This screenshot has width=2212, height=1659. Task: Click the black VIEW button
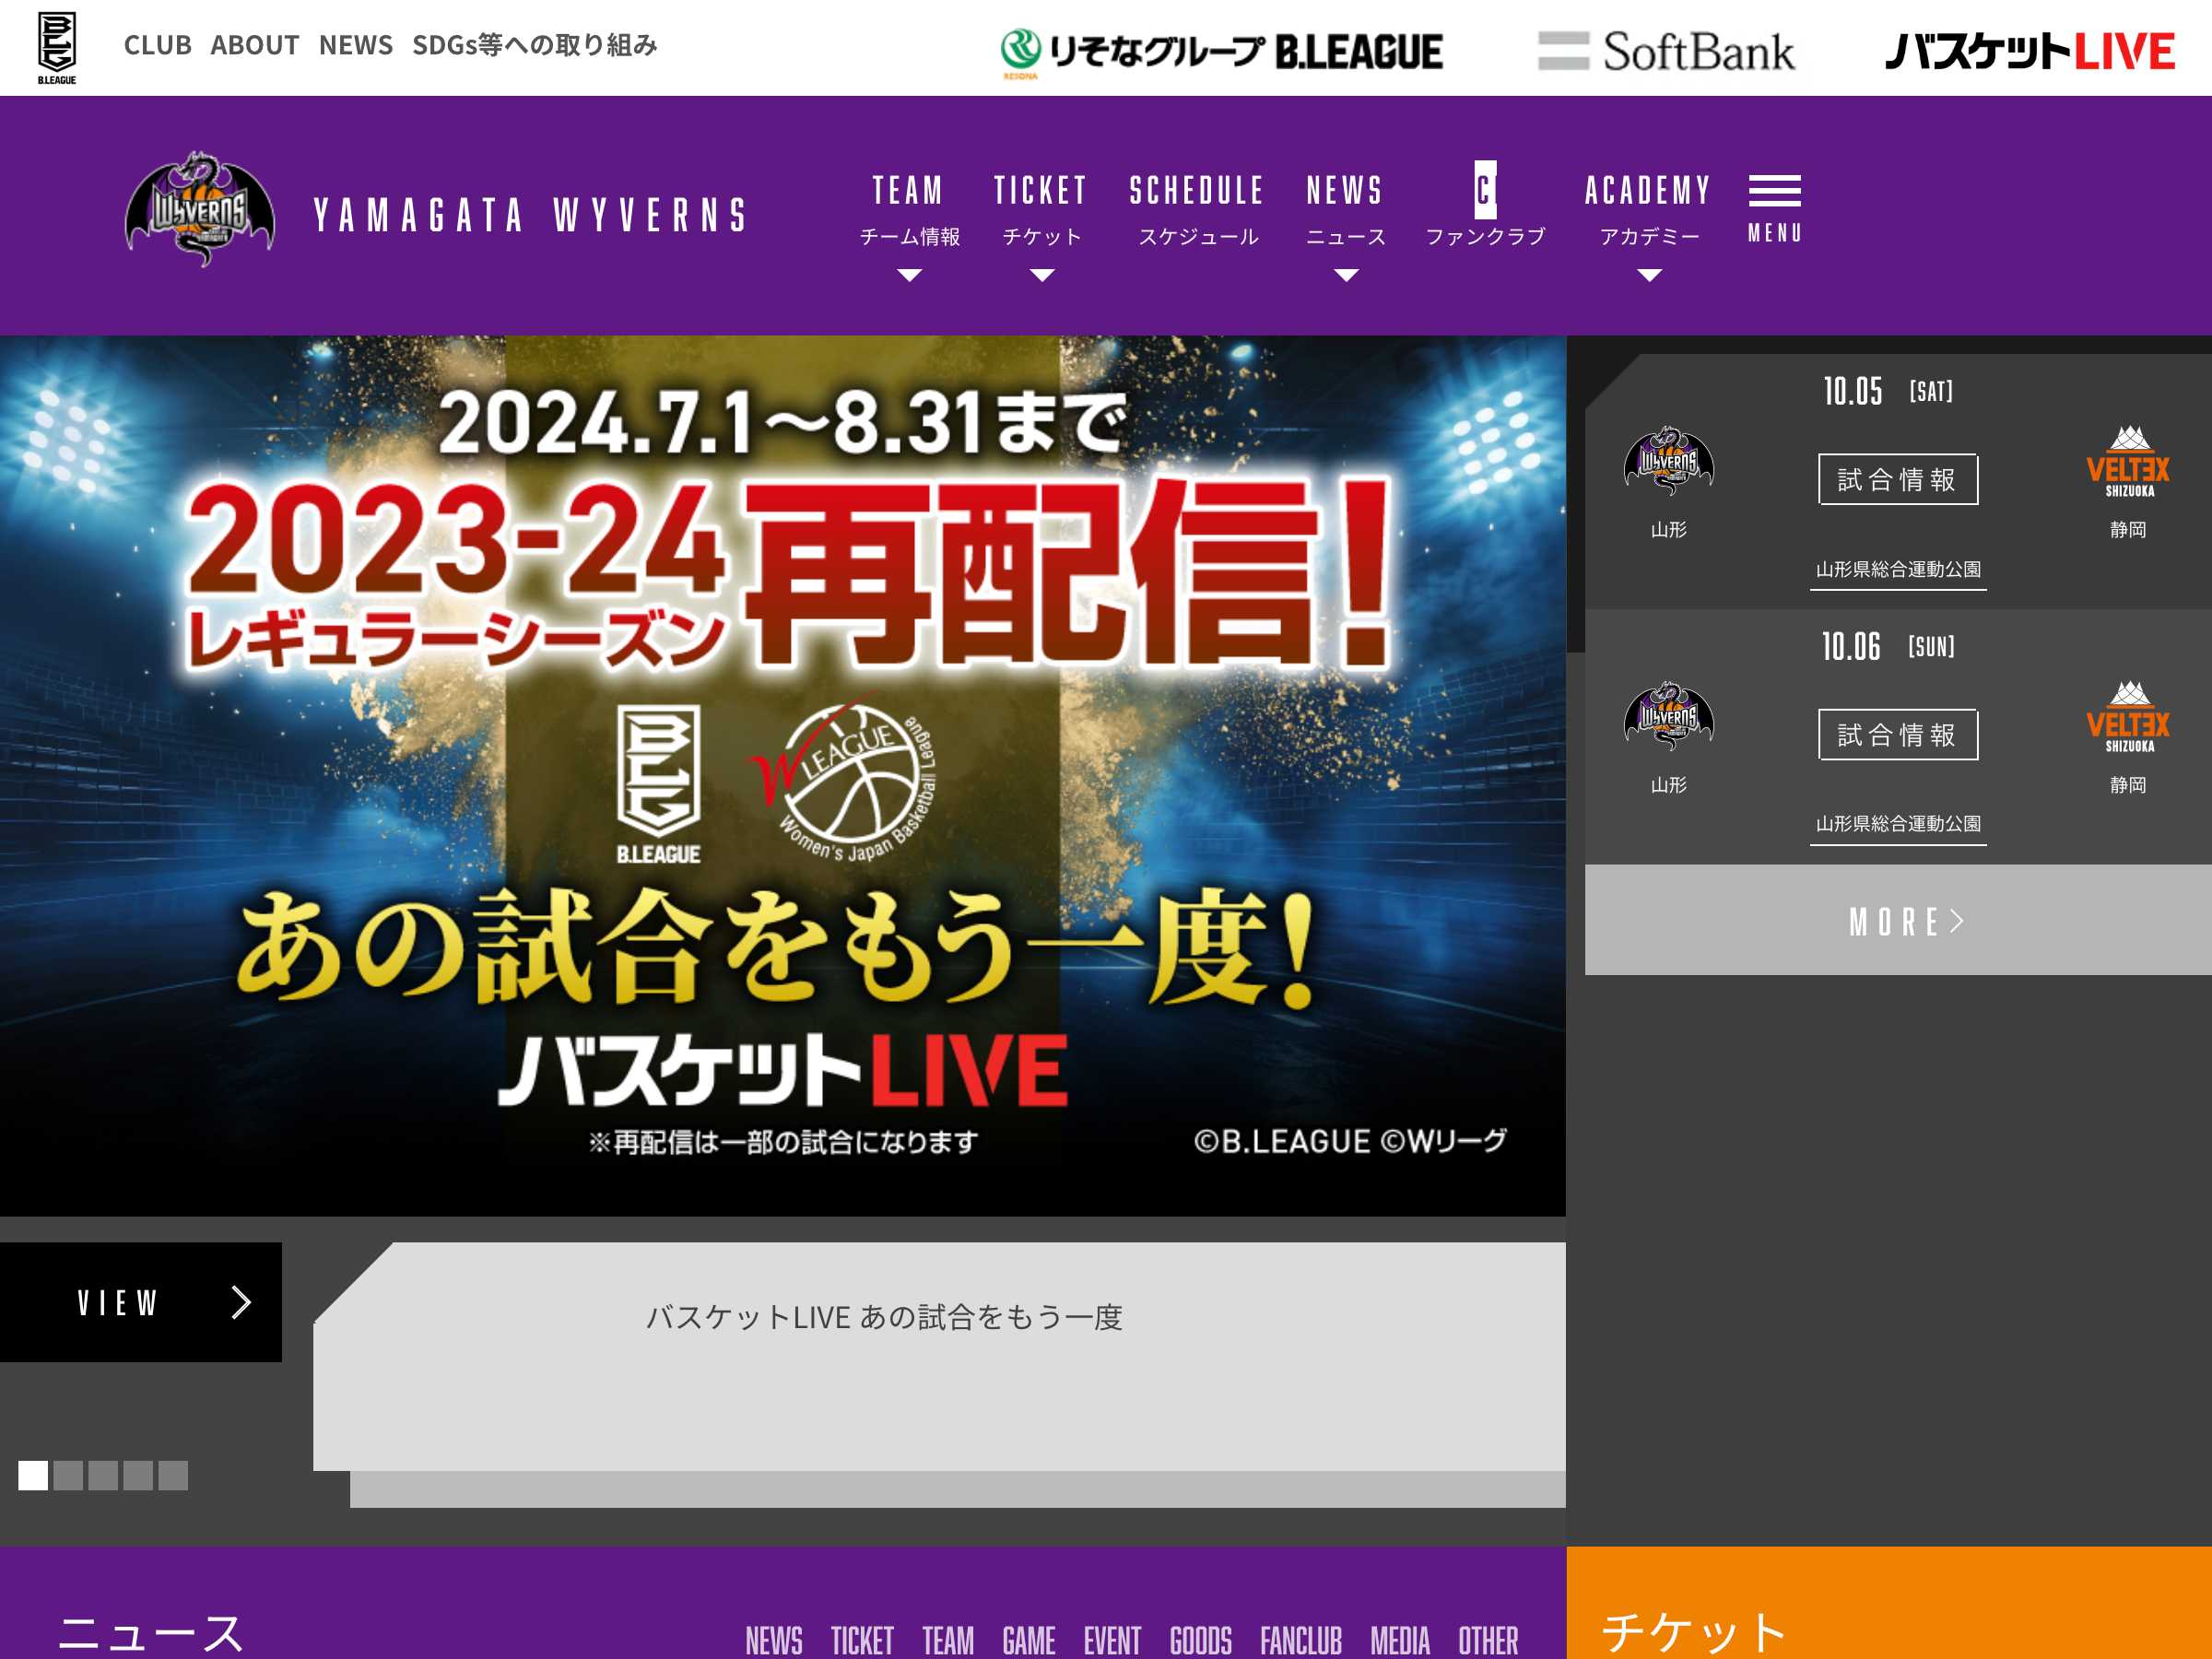coord(141,1302)
